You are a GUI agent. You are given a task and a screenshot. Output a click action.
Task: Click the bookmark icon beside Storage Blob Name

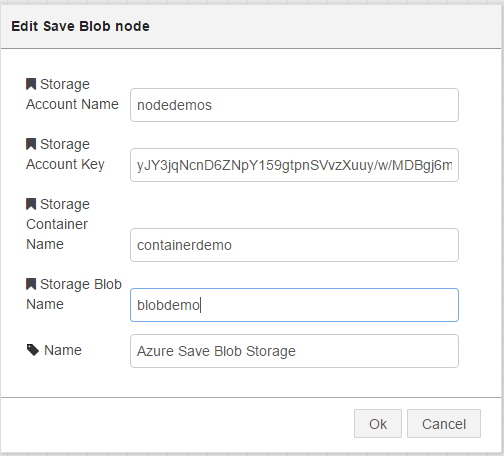point(31,284)
